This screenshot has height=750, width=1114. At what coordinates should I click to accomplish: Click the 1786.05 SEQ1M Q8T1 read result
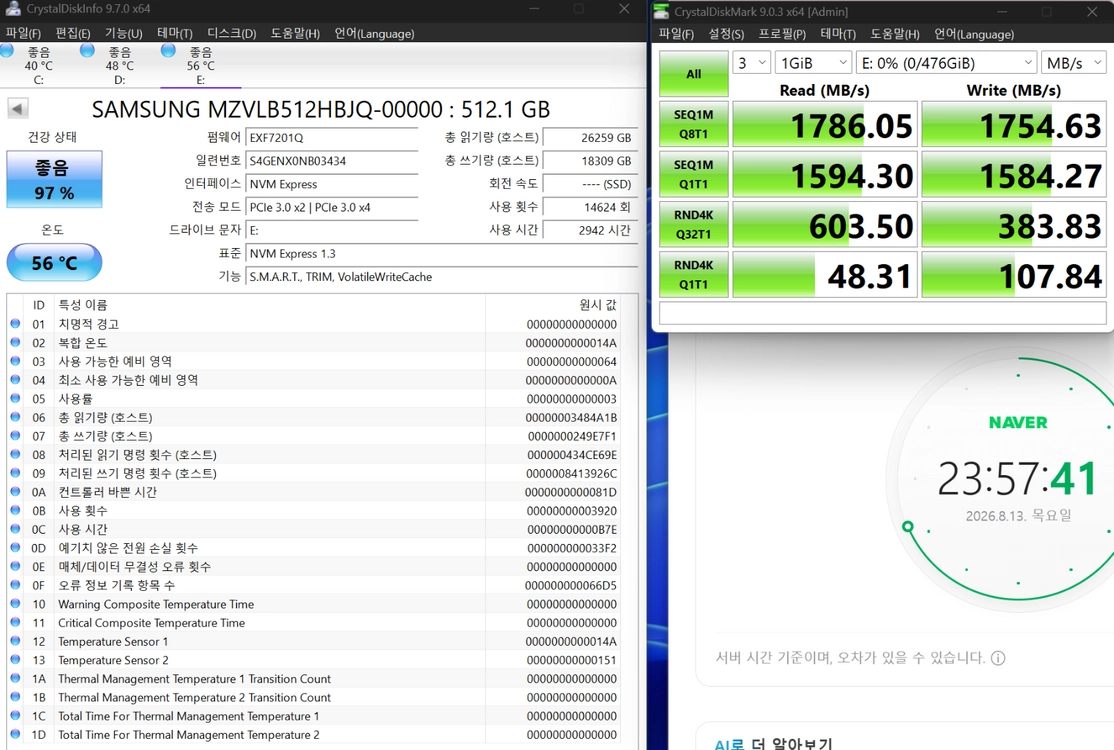point(825,125)
